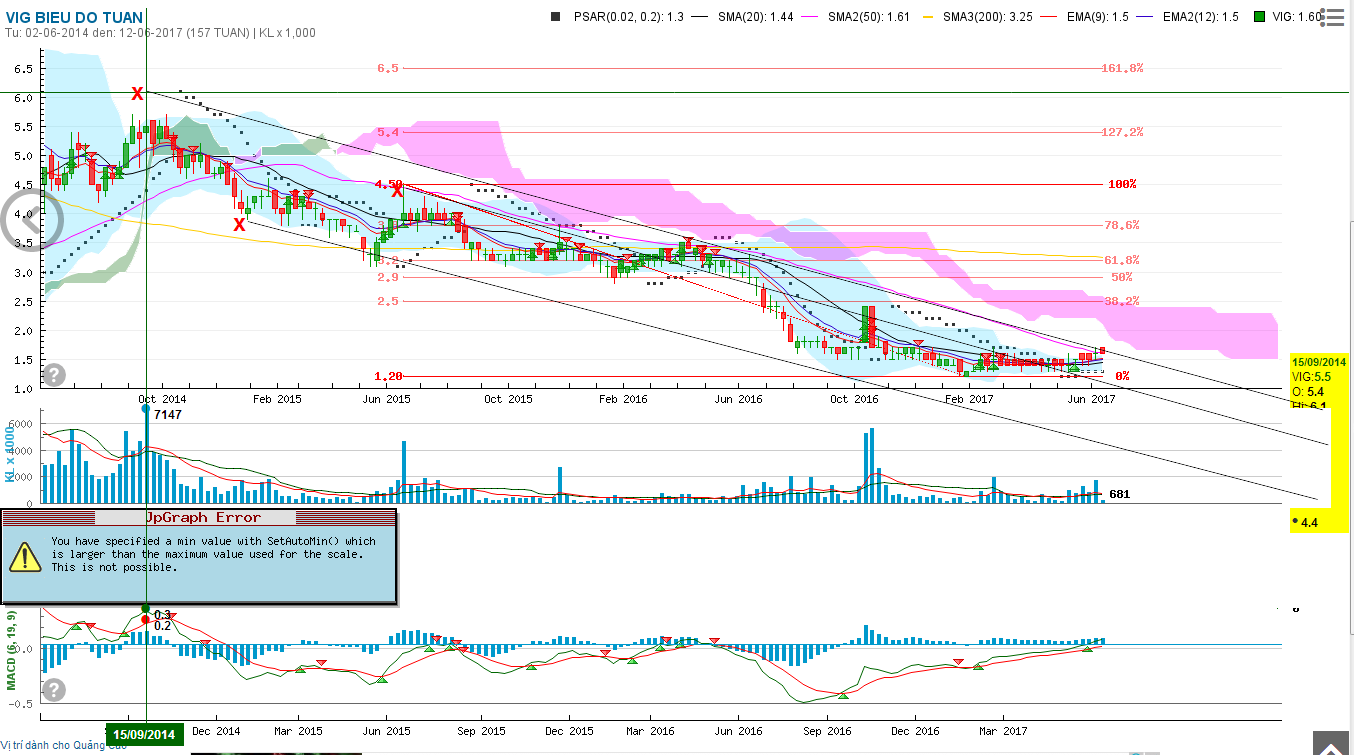
Task: Click the JpGraph Error title bar
Action: coord(198,517)
